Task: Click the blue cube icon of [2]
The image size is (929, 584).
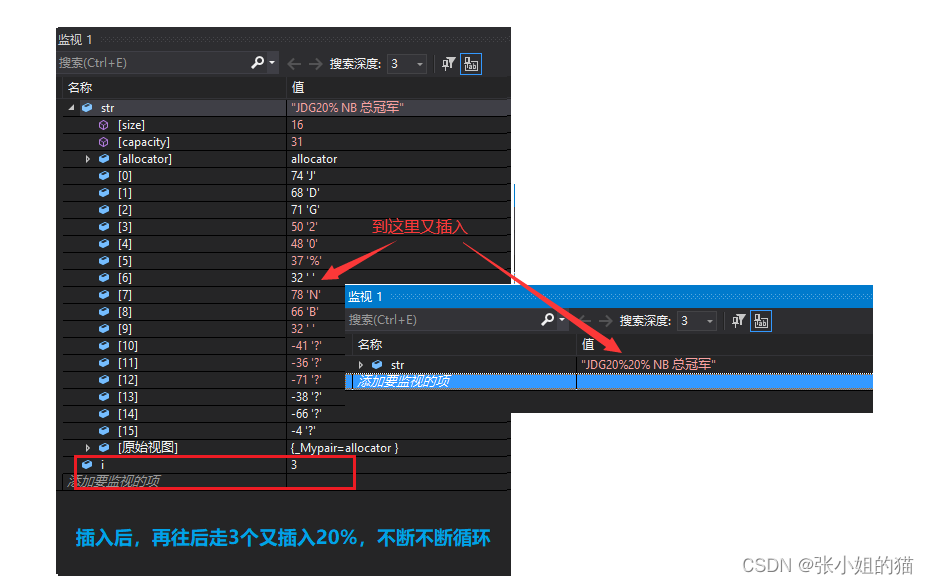Action: (x=104, y=210)
